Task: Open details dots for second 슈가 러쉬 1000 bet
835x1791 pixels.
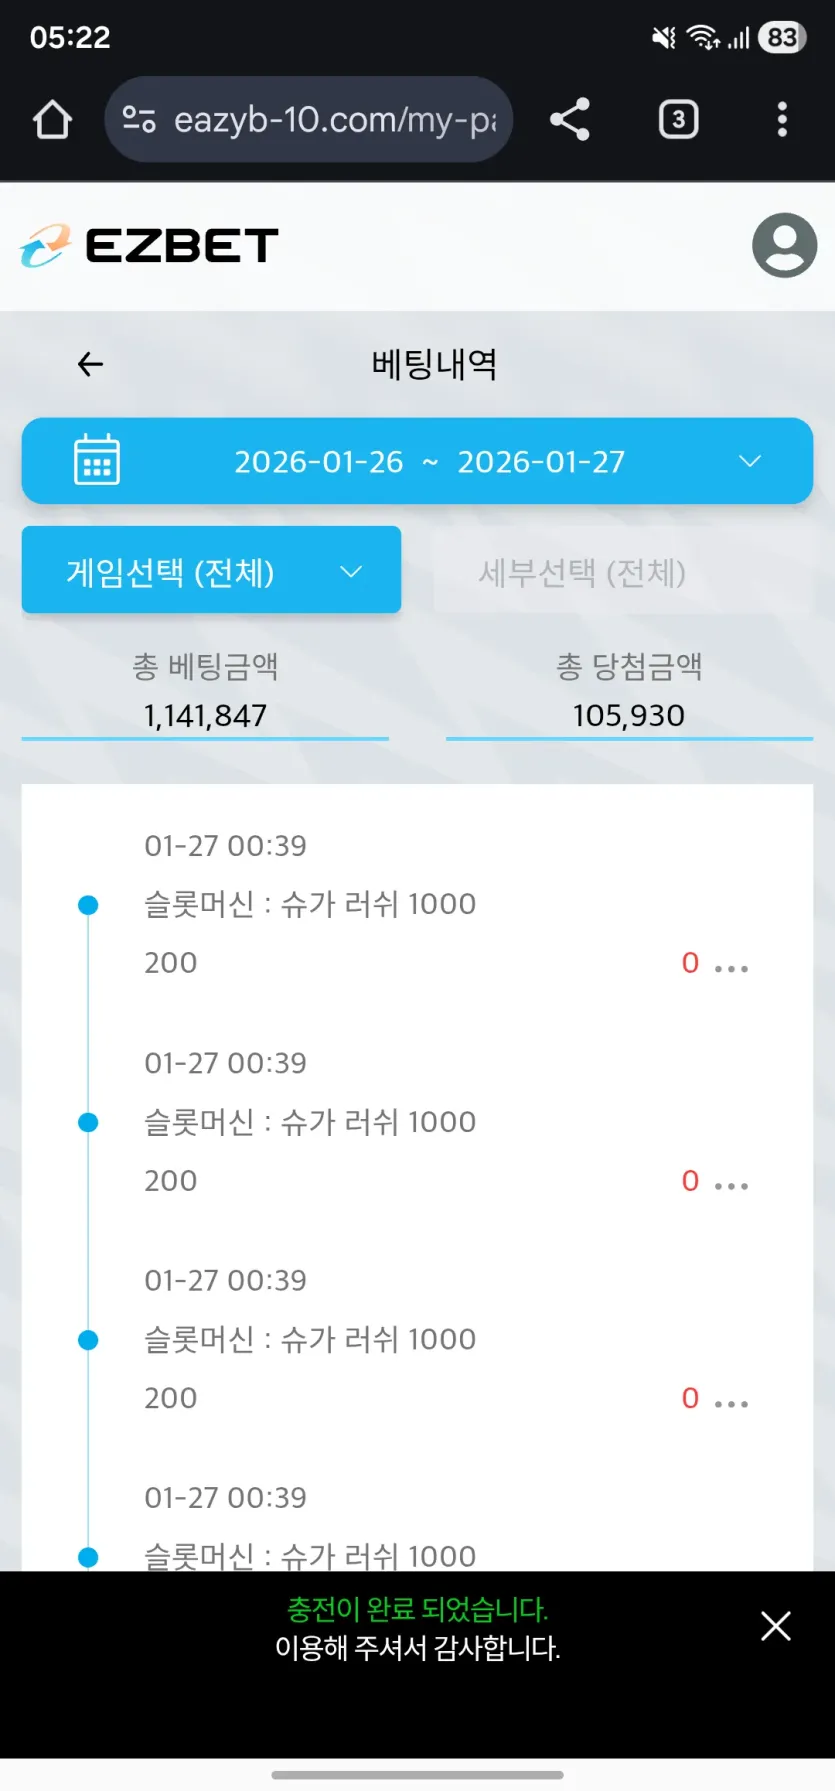Action: click(x=732, y=1186)
